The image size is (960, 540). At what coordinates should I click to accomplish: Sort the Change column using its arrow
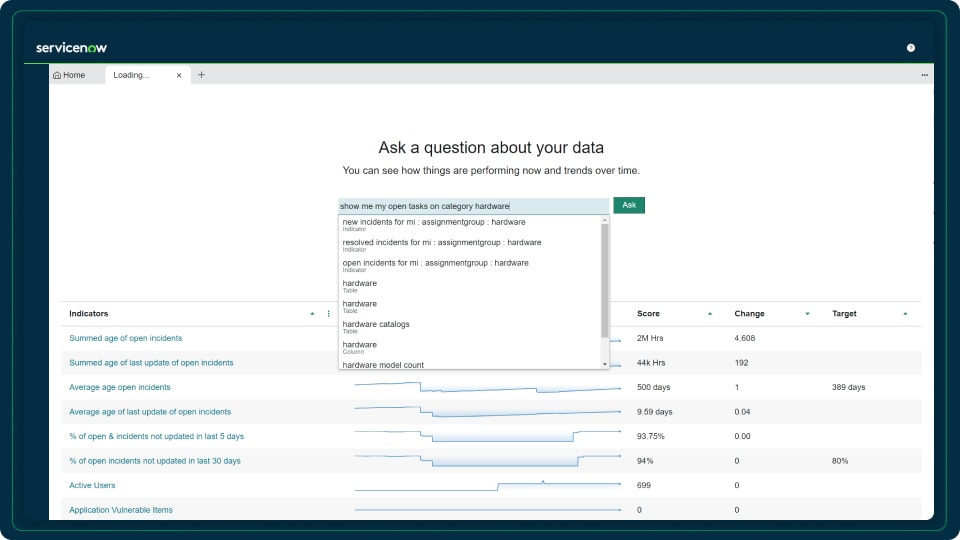coord(807,314)
